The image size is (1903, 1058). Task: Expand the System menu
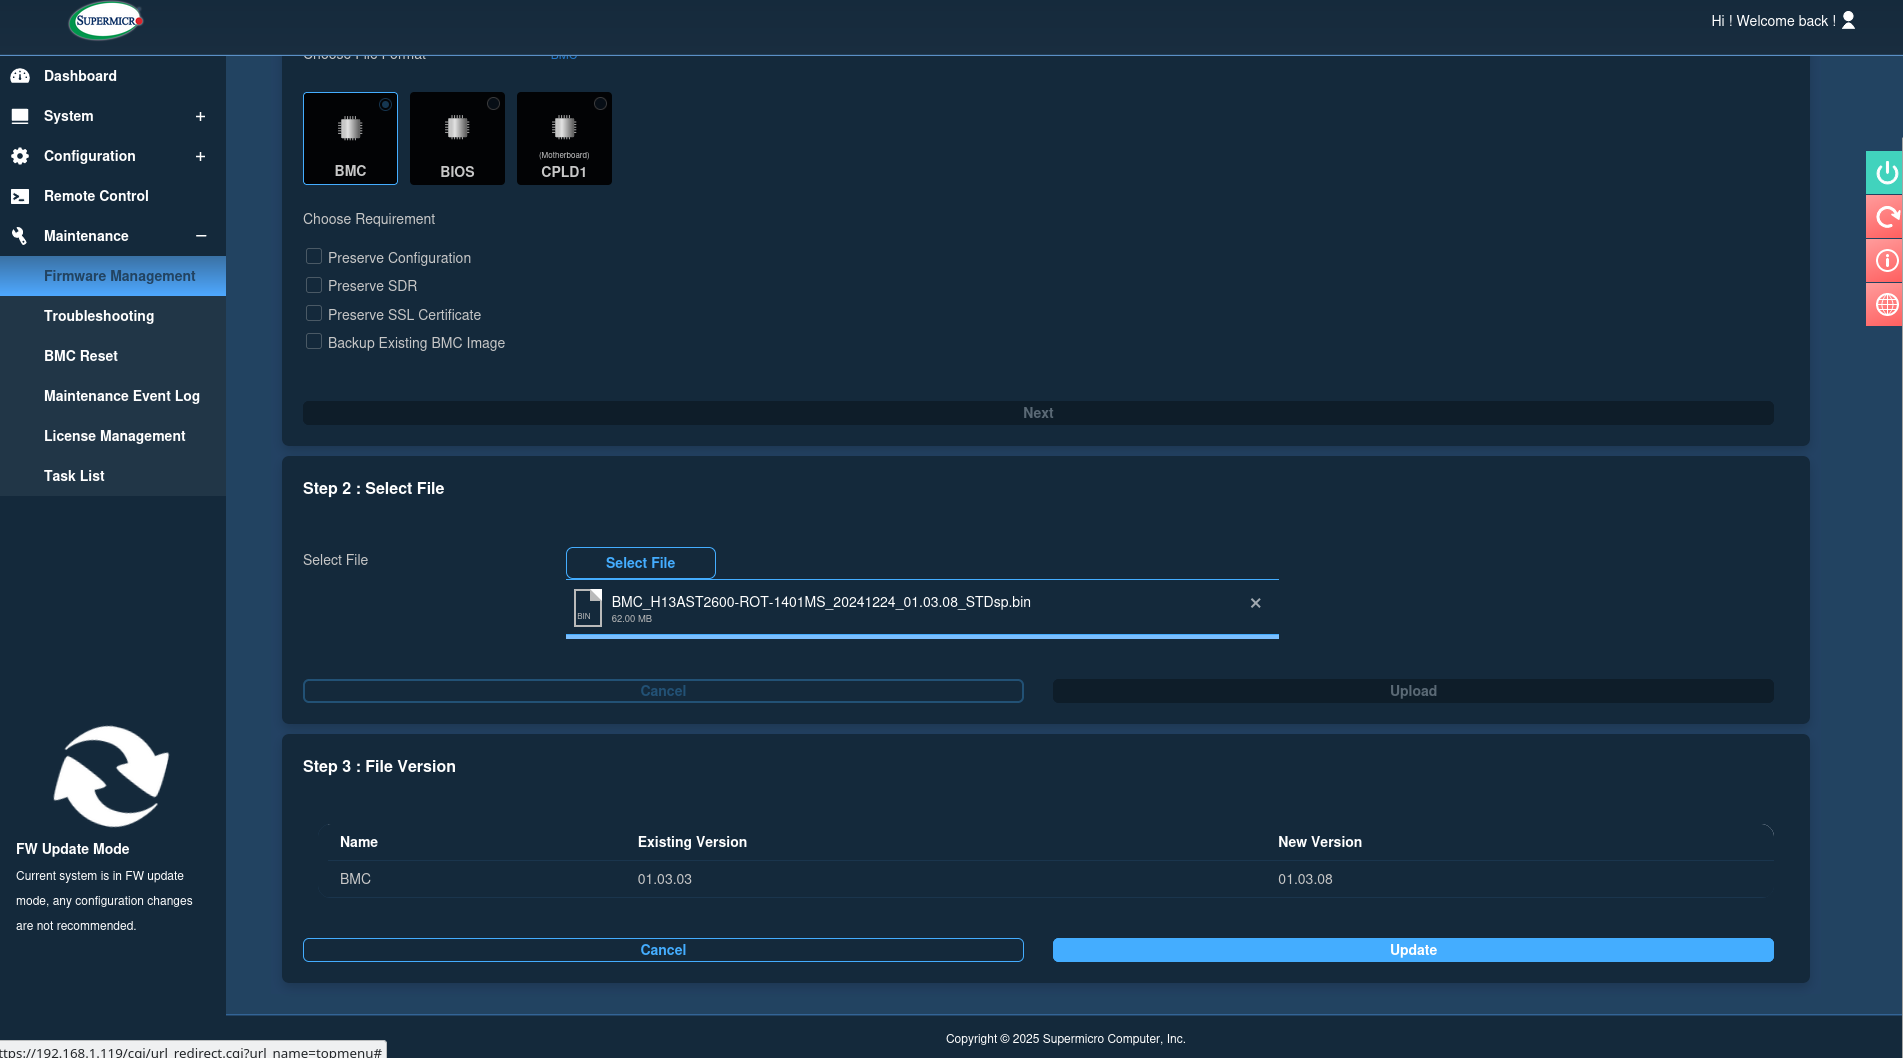click(200, 116)
